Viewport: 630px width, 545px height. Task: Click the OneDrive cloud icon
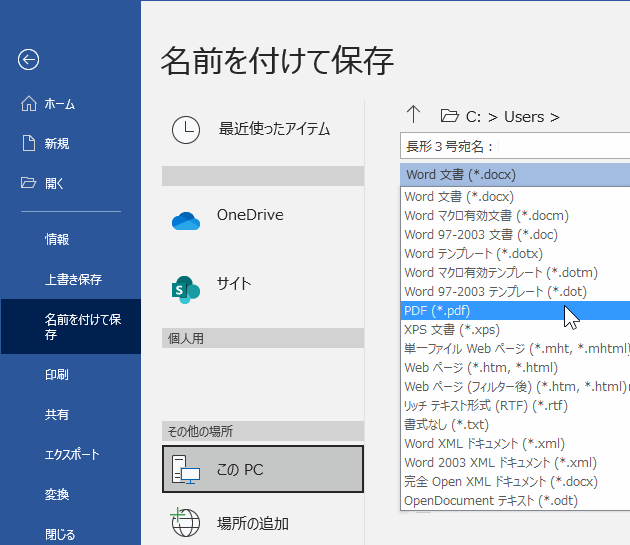(186, 220)
